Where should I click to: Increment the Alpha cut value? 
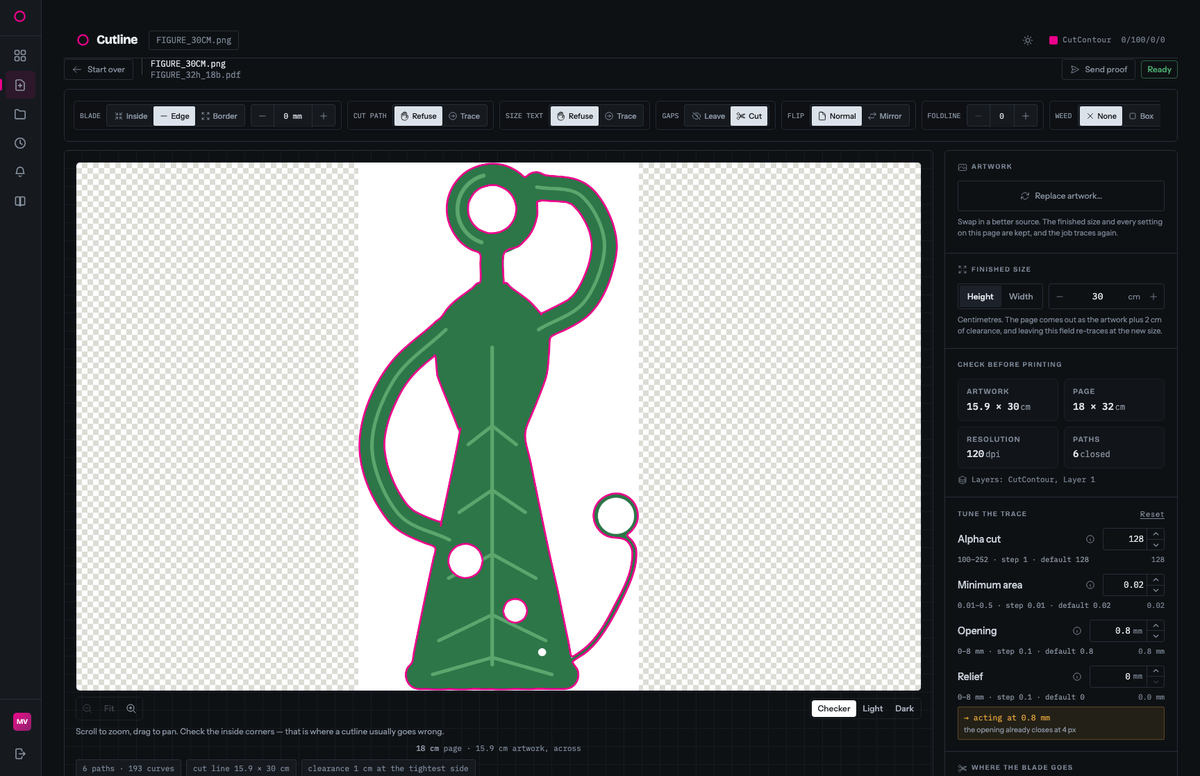(x=1156, y=534)
